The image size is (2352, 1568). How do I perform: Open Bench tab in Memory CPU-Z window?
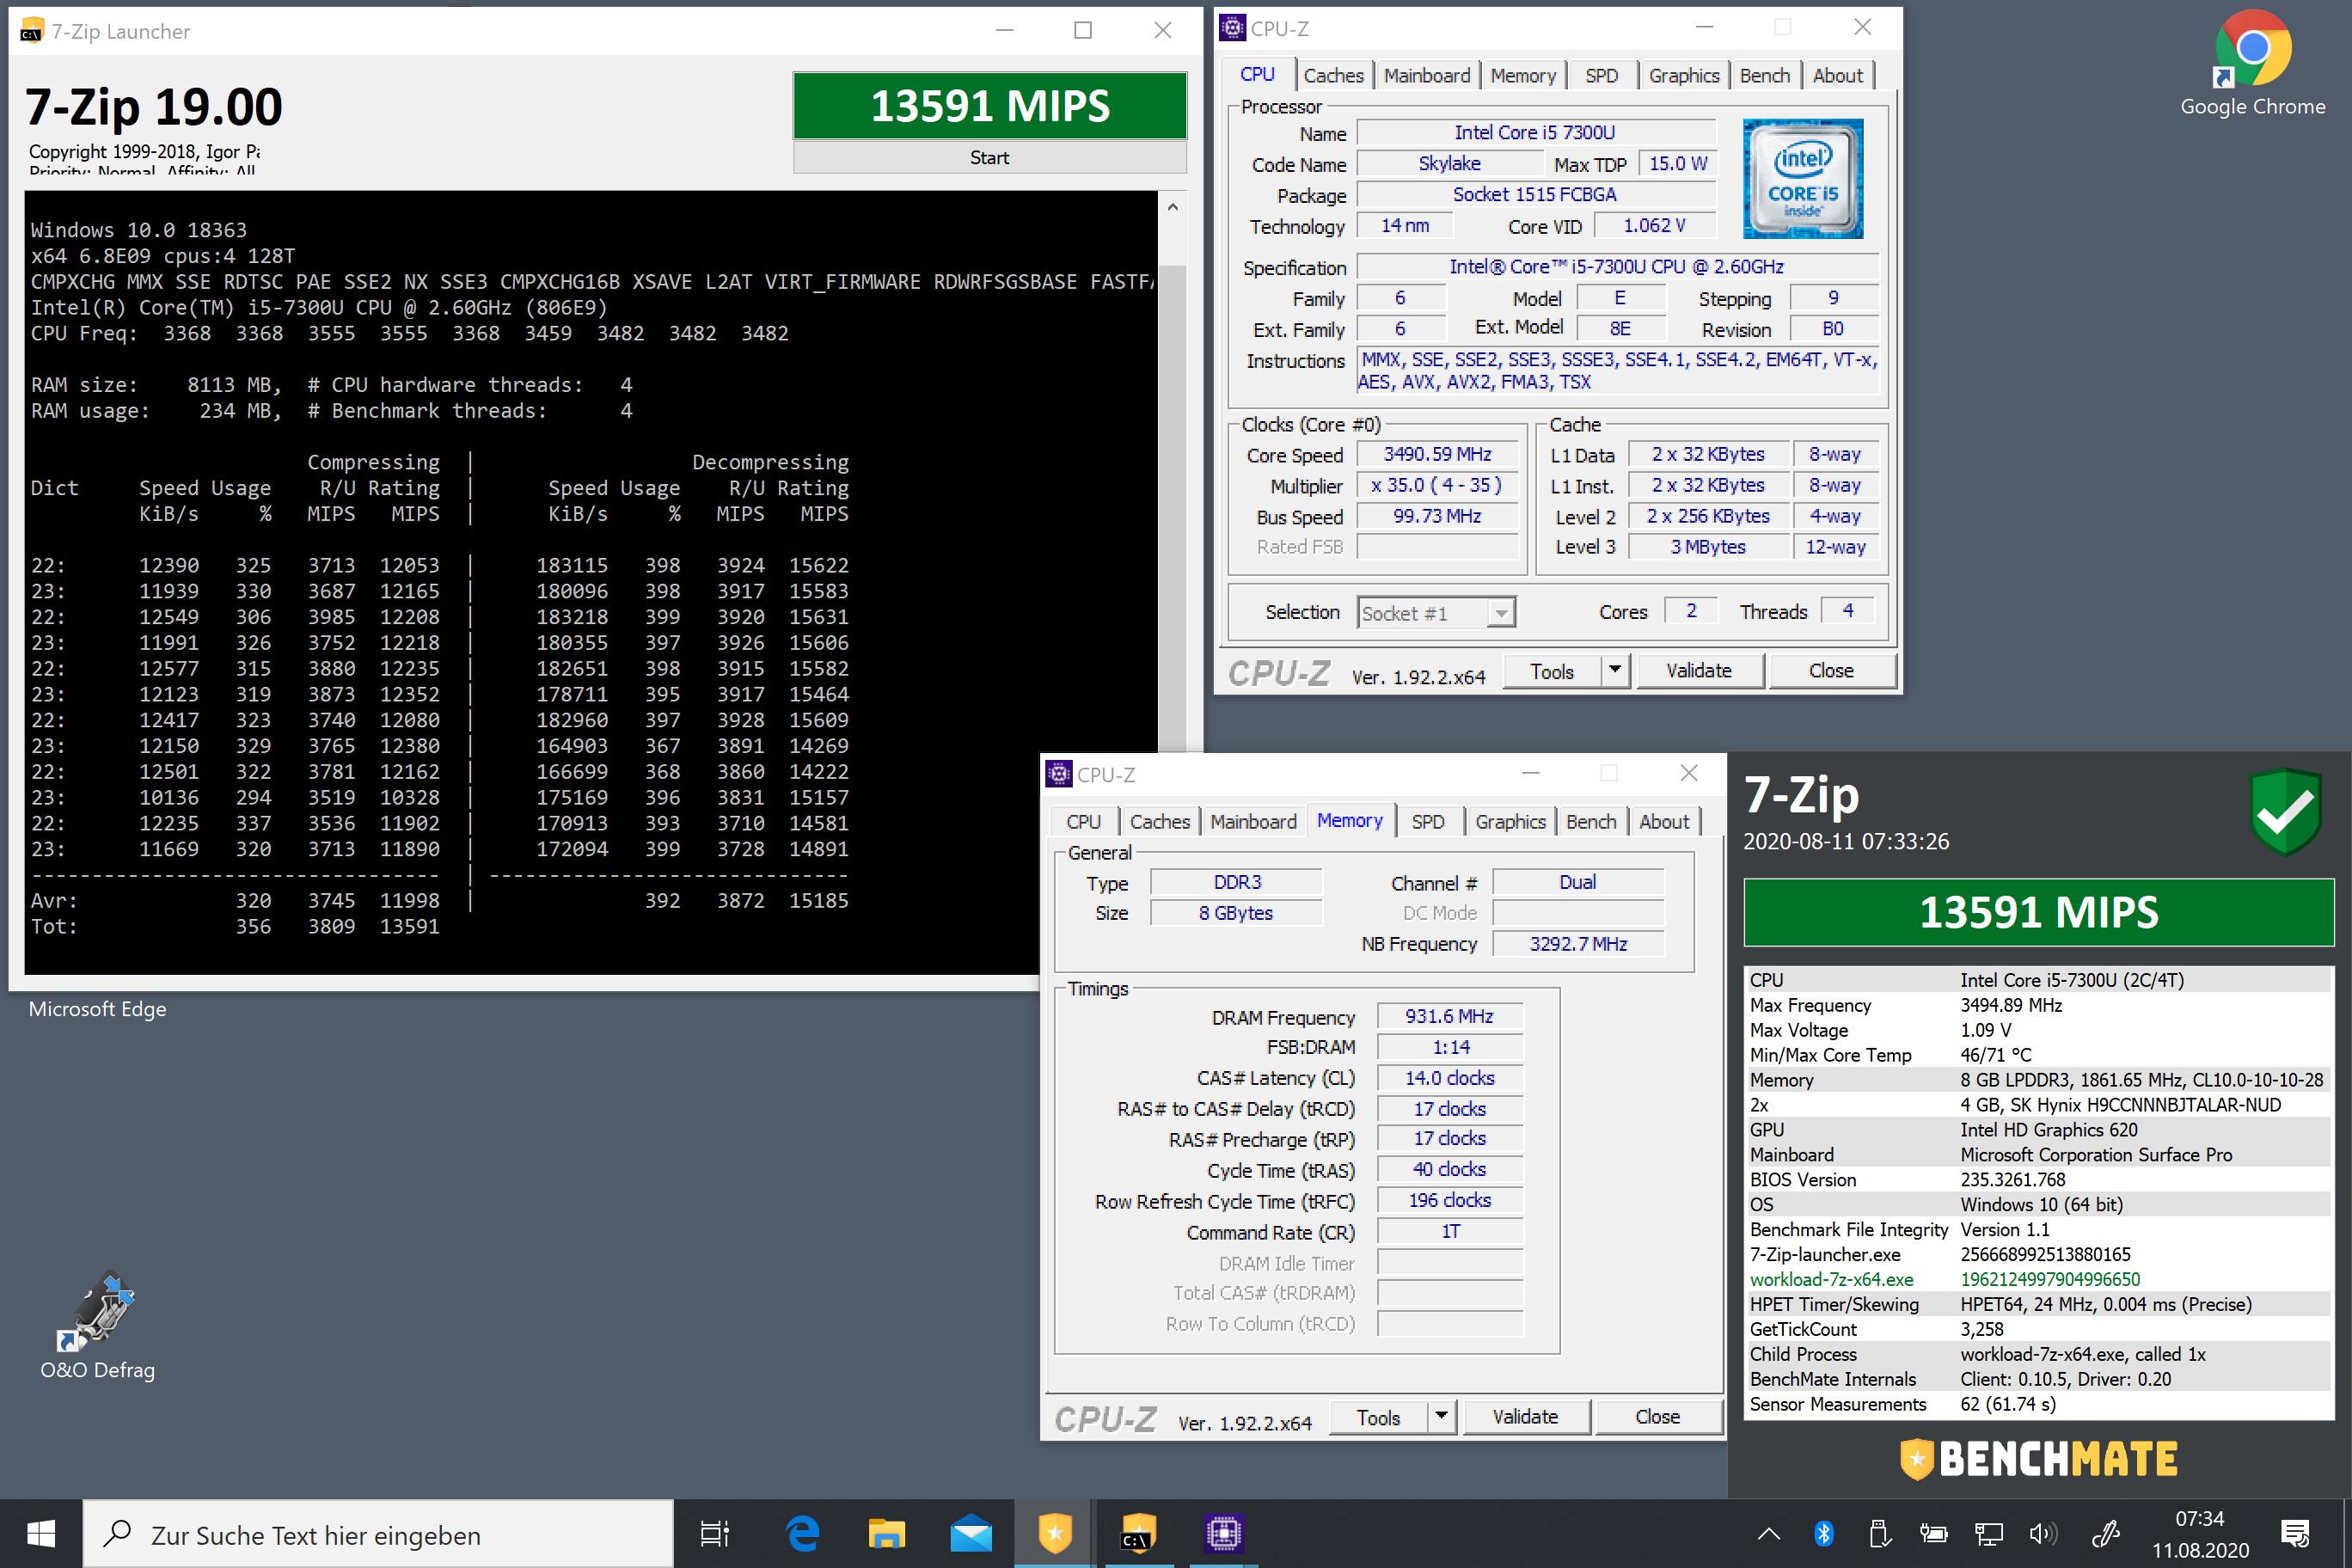pos(1590,821)
